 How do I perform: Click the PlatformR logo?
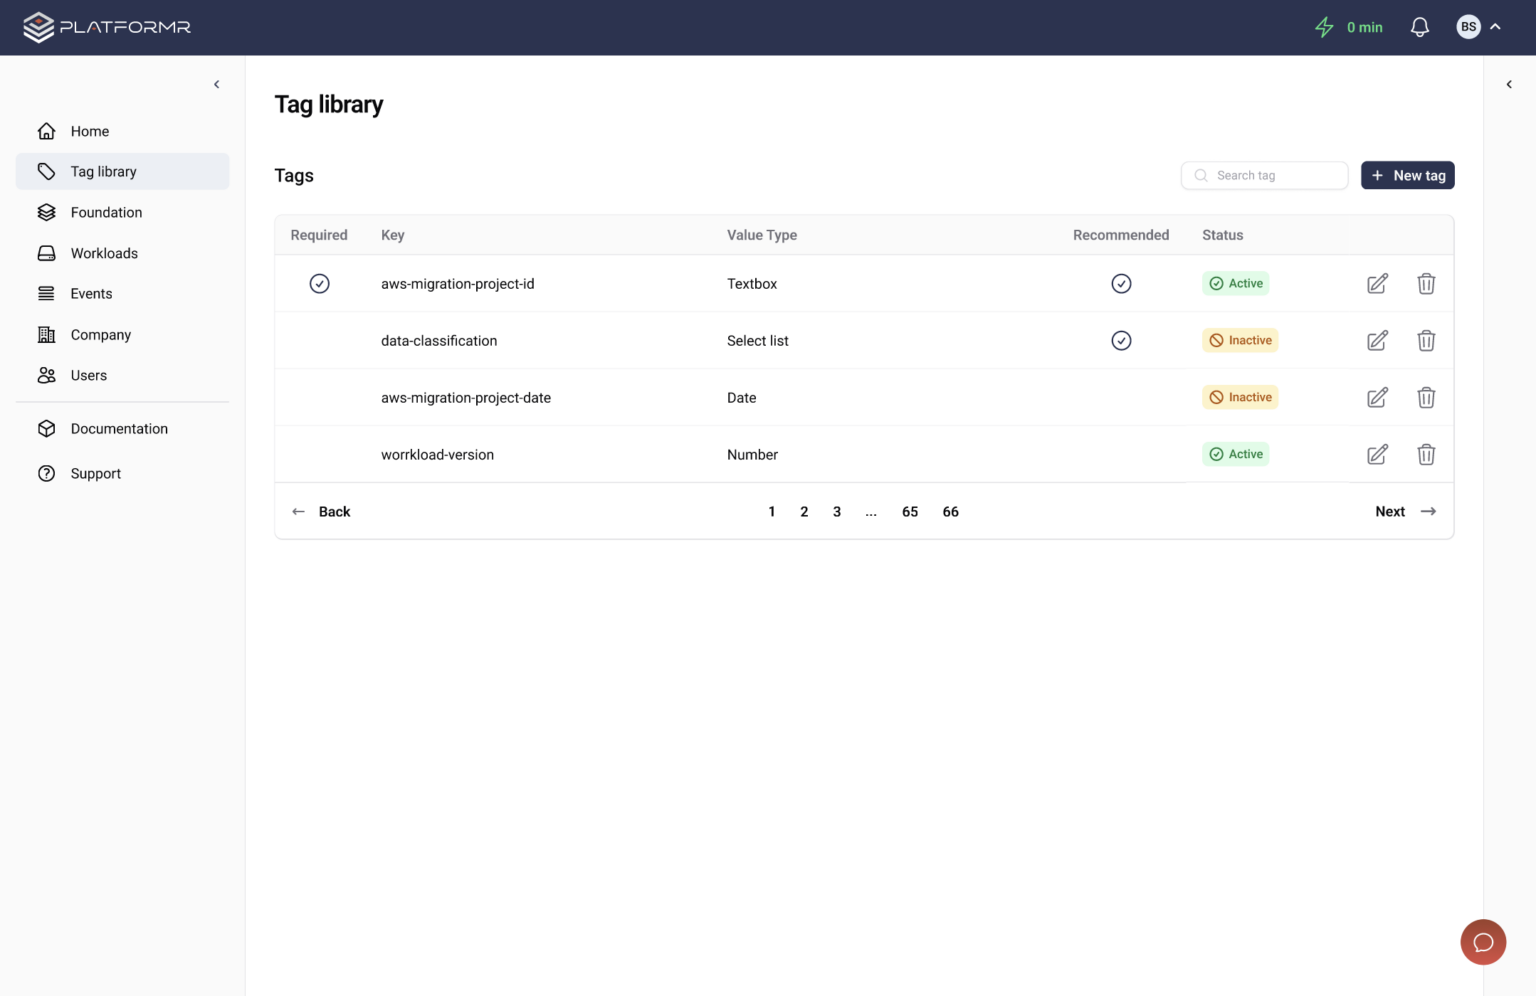pyautogui.click(x=106, y=27)
